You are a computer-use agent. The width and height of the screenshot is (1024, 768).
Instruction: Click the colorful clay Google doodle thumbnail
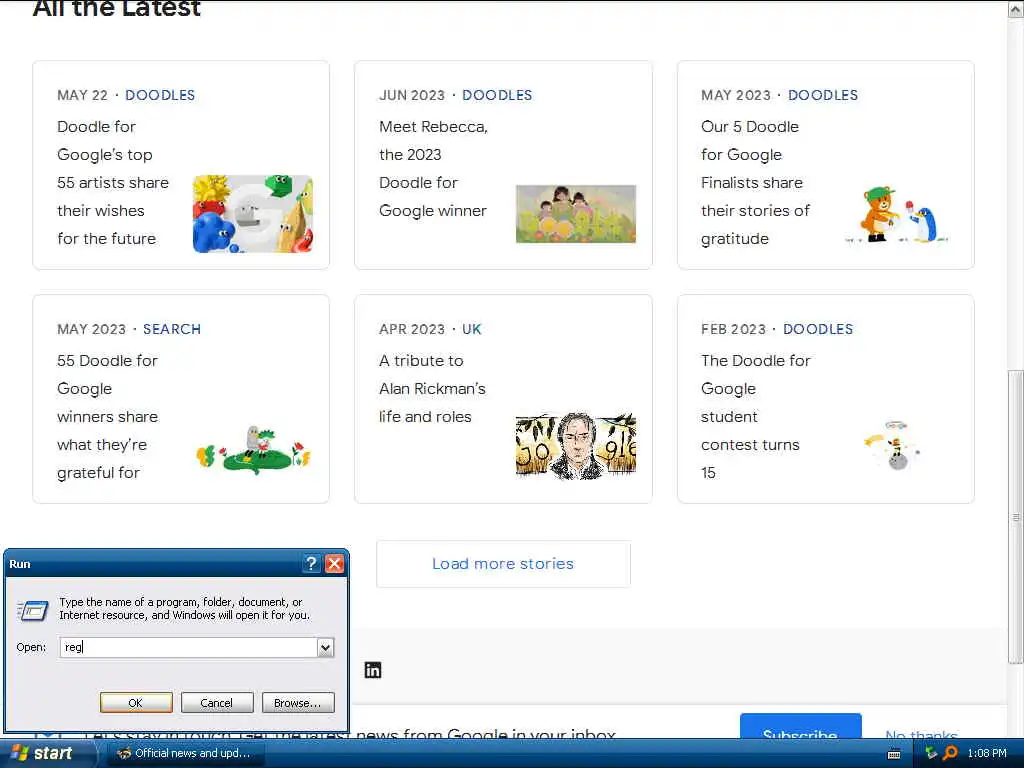pyautogui.click(x=253, y=214)
